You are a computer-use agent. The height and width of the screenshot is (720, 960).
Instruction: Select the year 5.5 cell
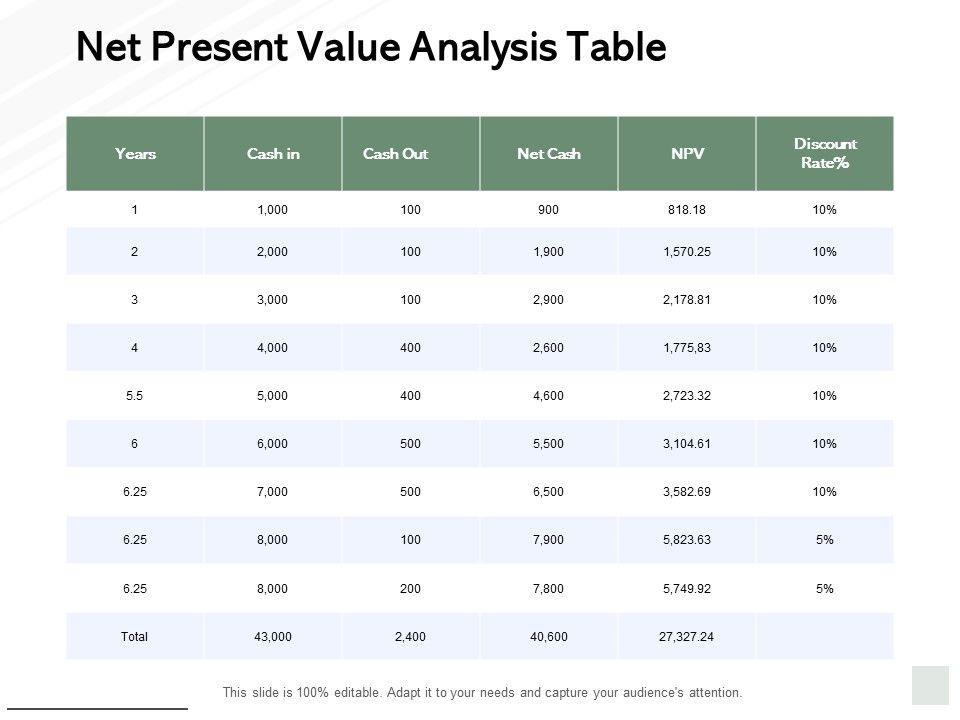[x=135, y=396]
